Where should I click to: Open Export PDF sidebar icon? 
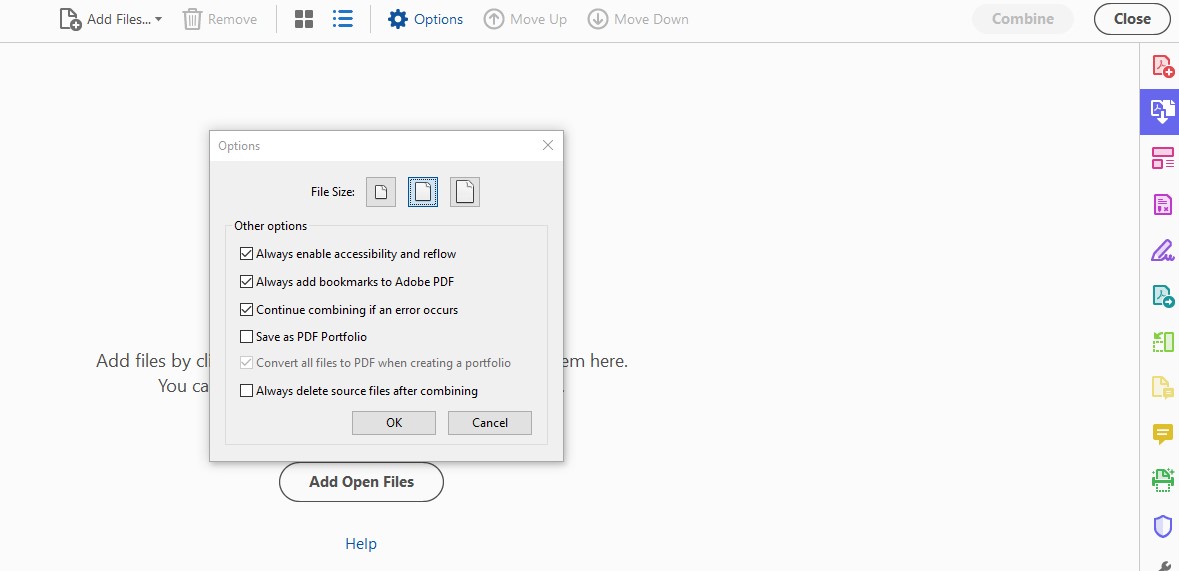point(1163,296)
